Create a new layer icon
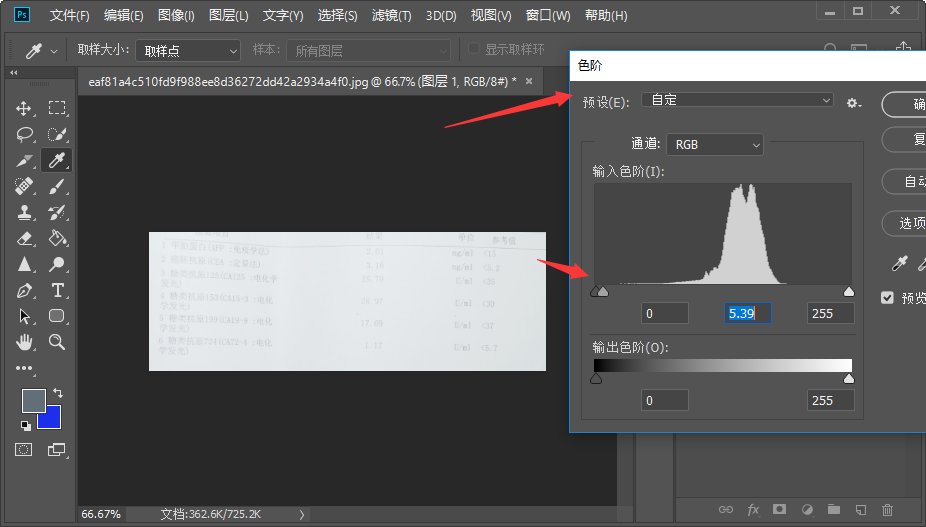The width and height of the screenshot is (926, 527). tap(861, 510)
